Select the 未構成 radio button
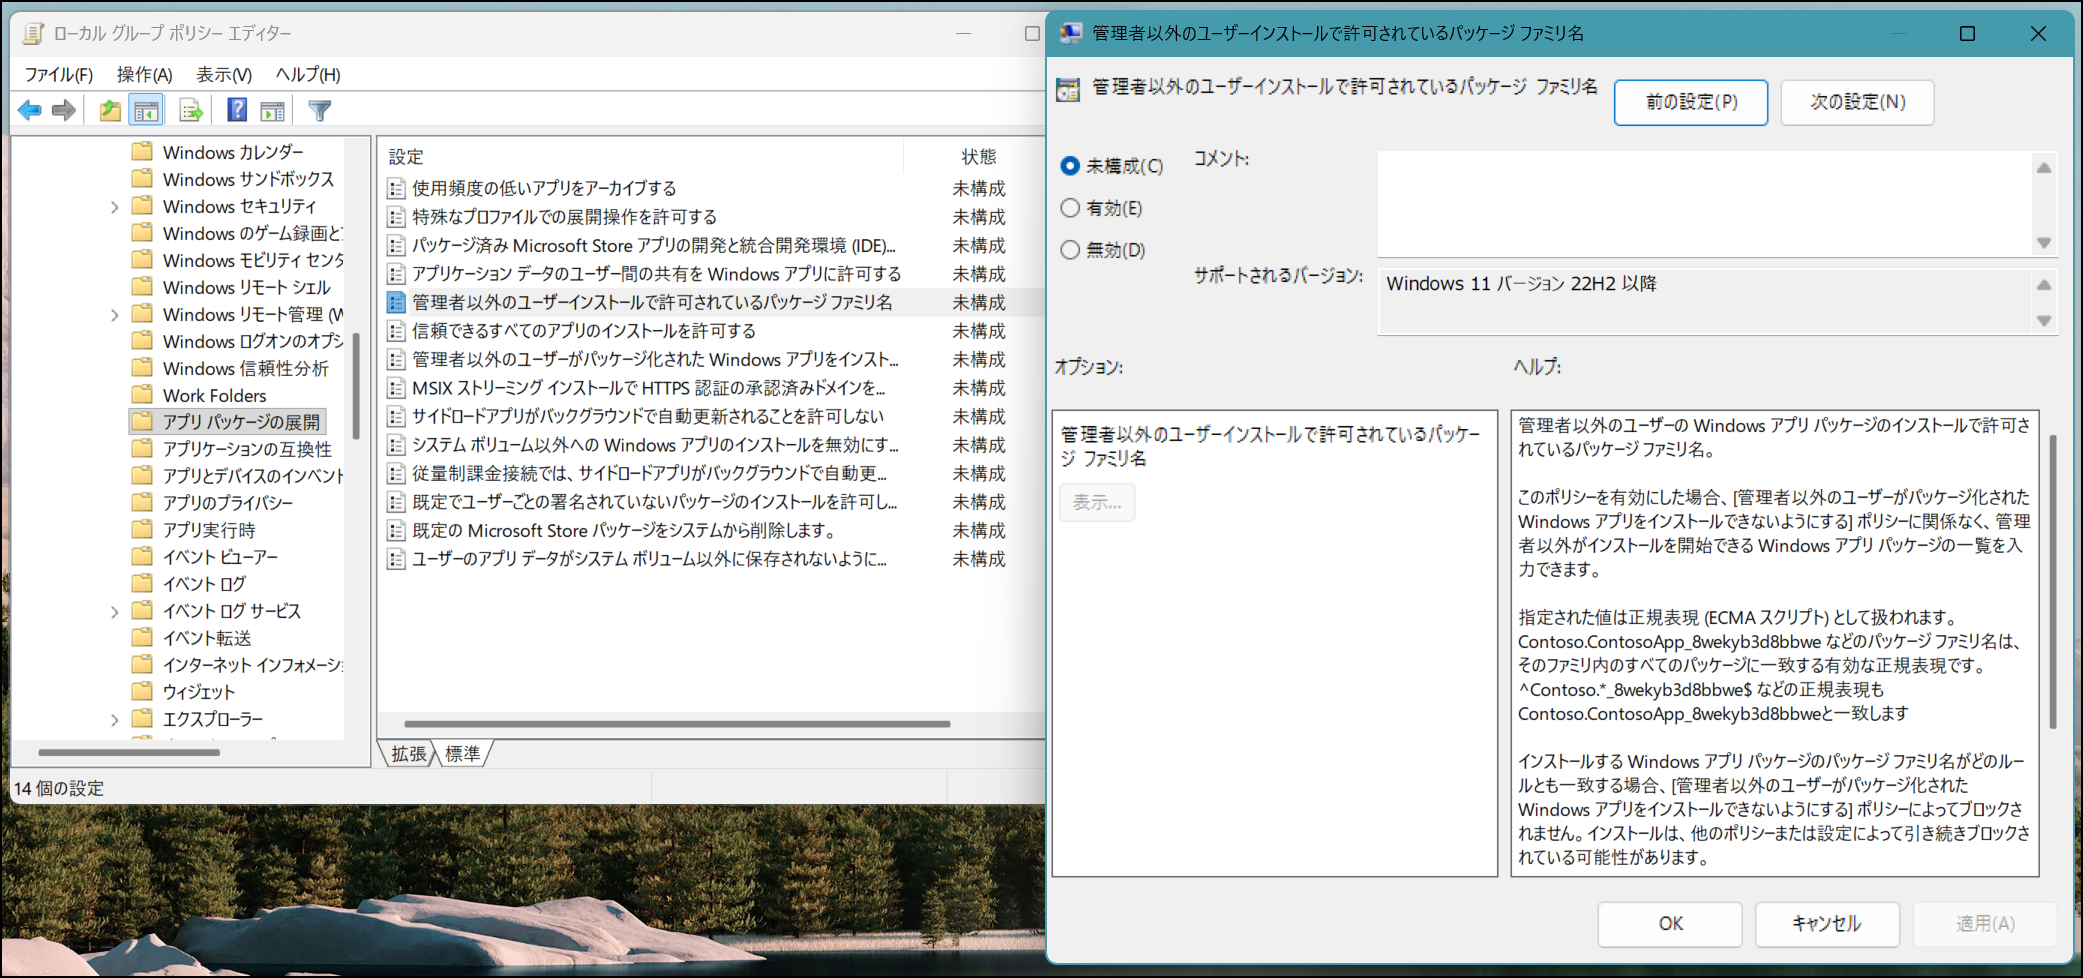Image resolution: width=2083 pixels, height=978 pixels. [1070, 166]
